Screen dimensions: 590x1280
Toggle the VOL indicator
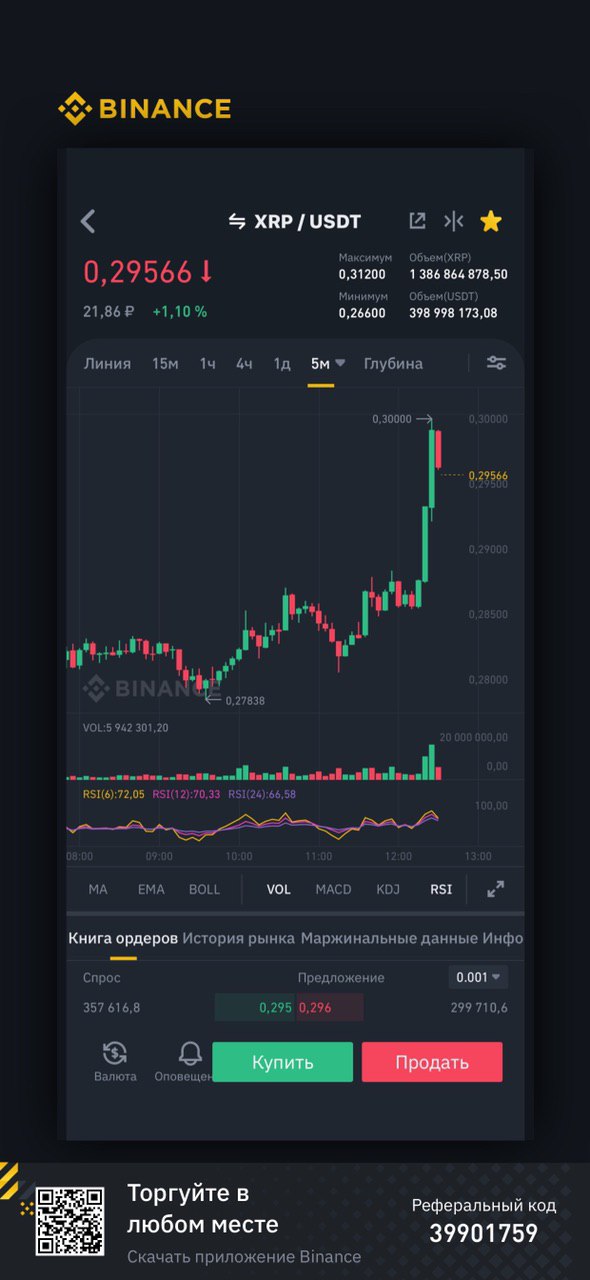(279, 889)
